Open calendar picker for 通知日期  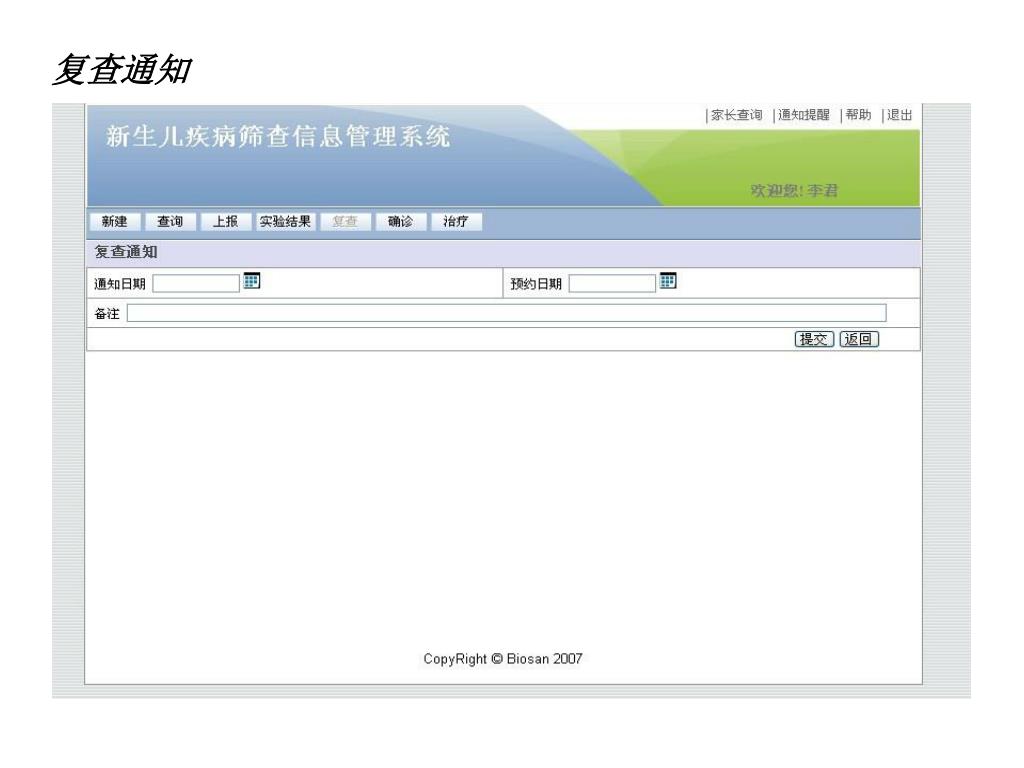coord(251,281)
